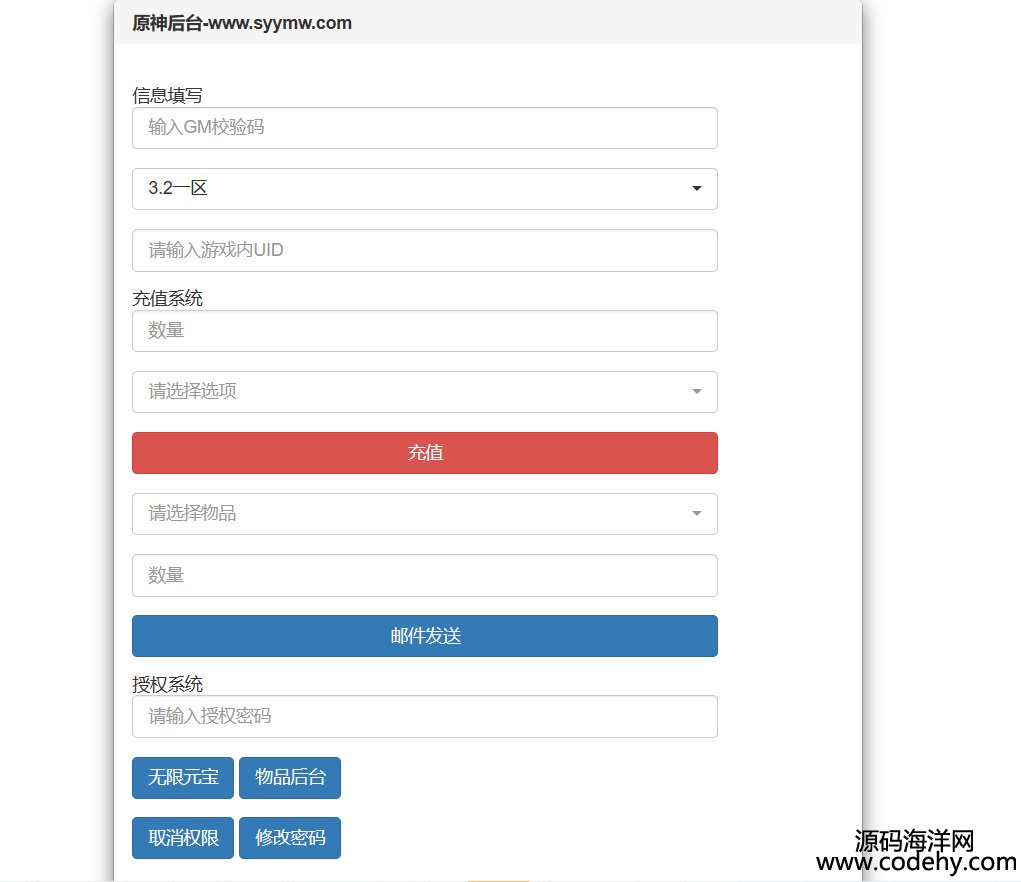The width and height of the screenshot is (1021, 882).
Task: Click the red 充值 button
Action: tap(425, 453)
